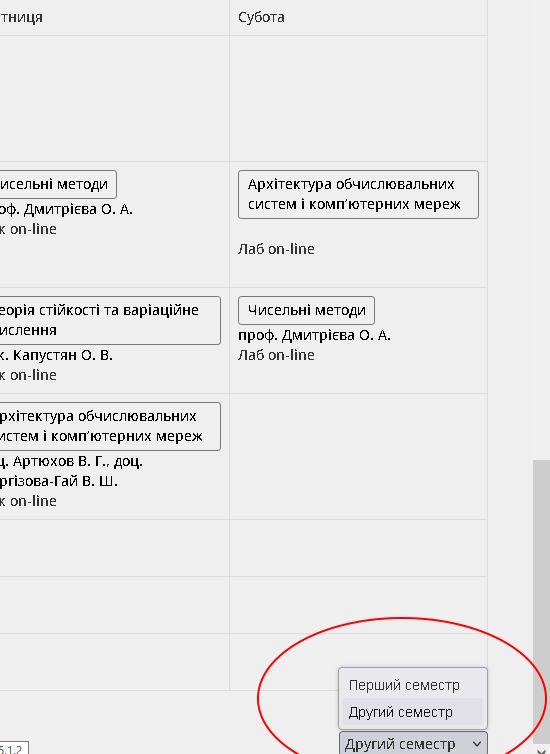Click the vertical scrollbar thumb

[x=541, y=601]
